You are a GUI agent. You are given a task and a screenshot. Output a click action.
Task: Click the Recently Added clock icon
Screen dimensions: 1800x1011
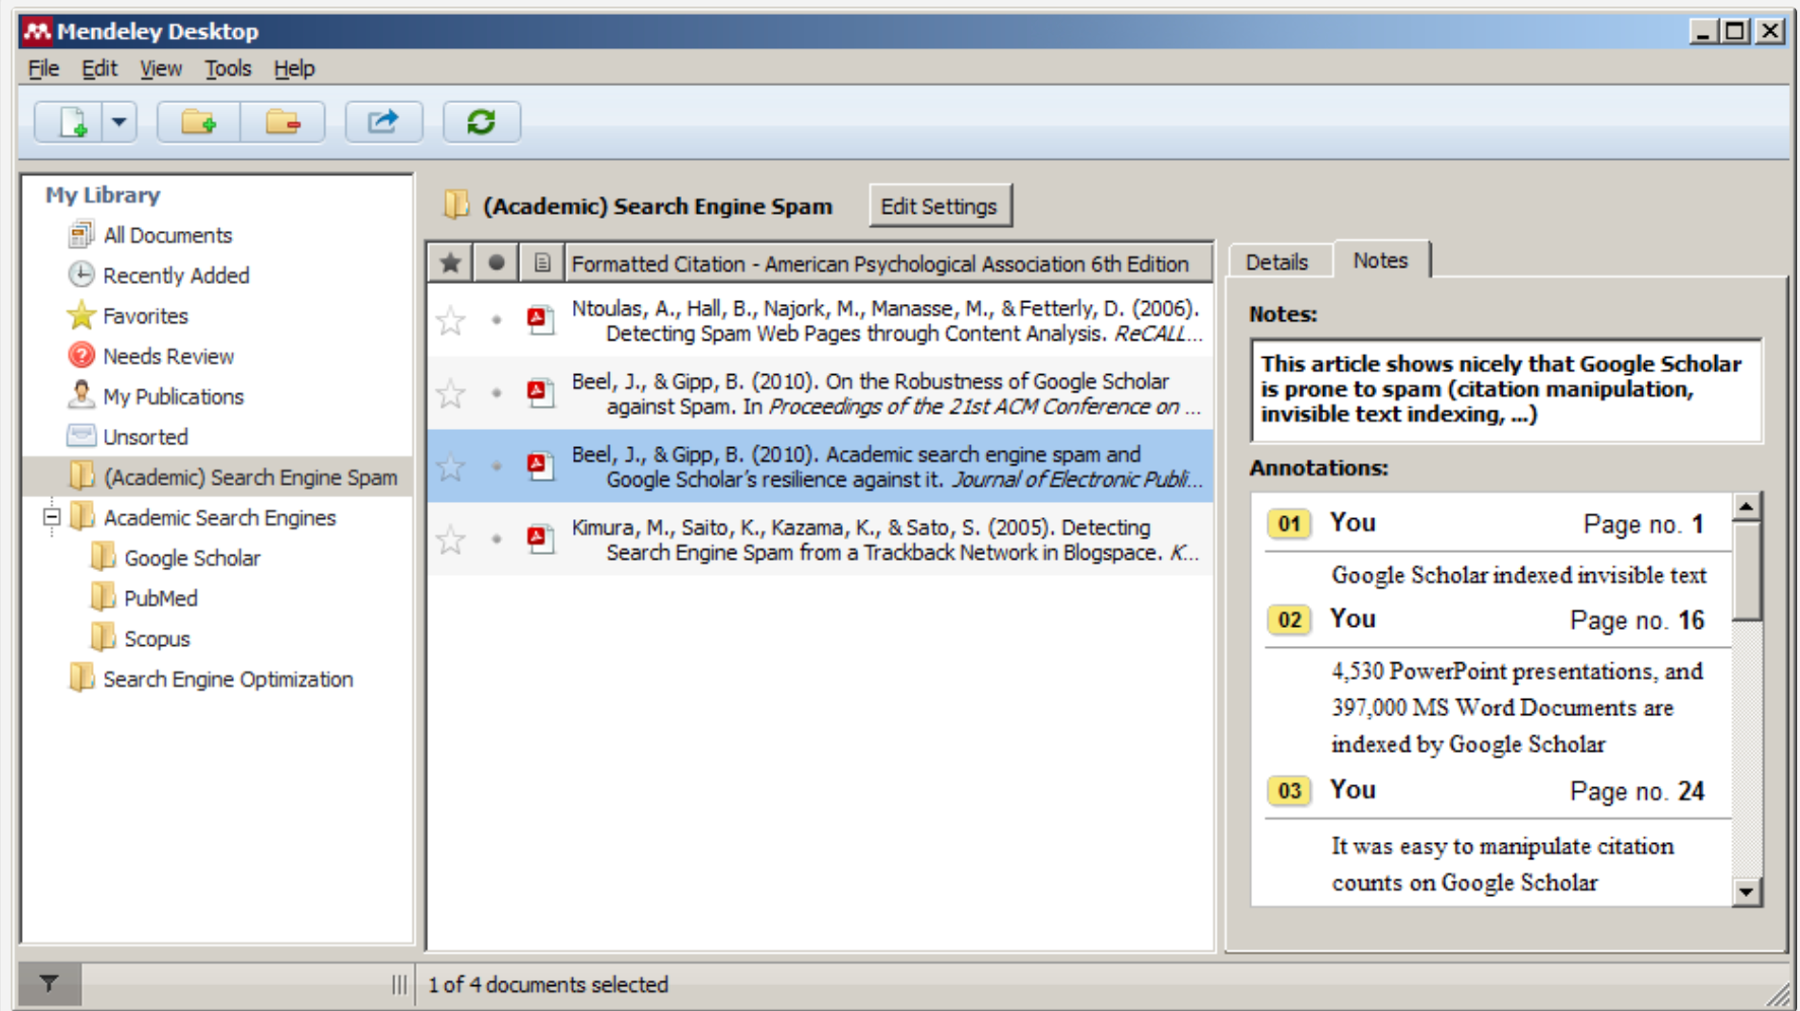click(x=81, y=274)
